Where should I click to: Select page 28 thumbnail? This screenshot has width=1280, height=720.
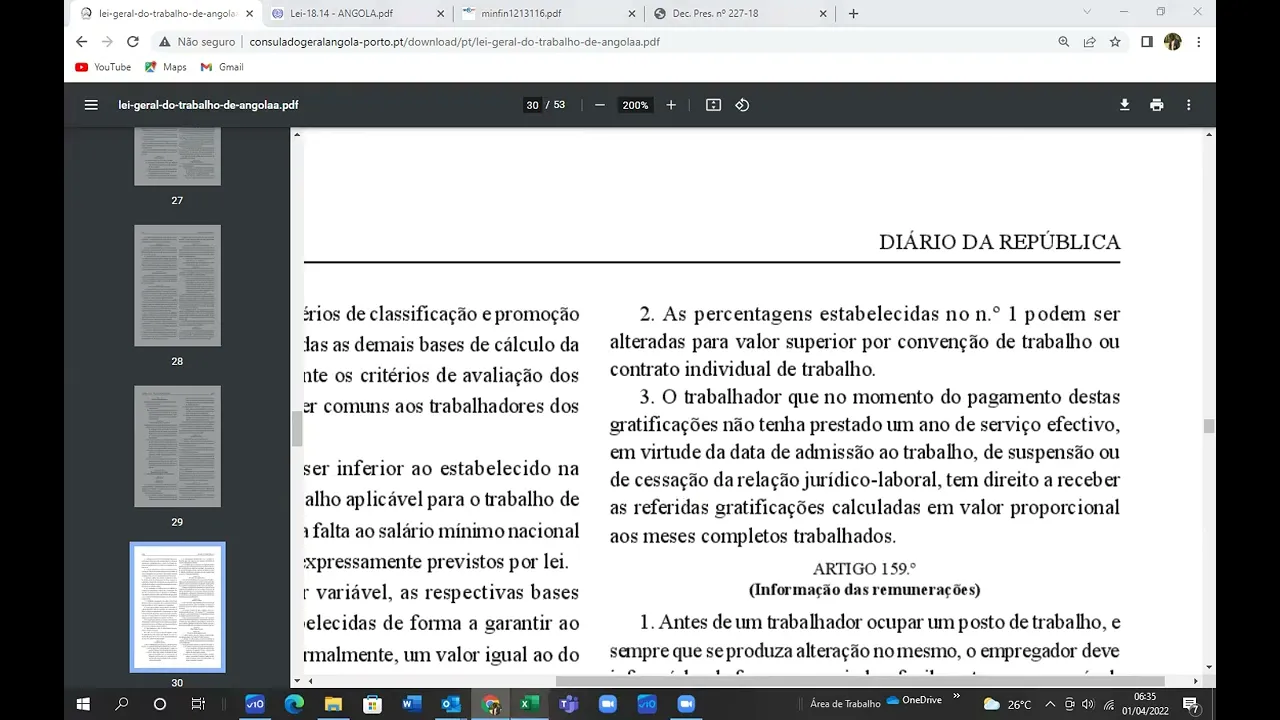[x=177, y=286]
